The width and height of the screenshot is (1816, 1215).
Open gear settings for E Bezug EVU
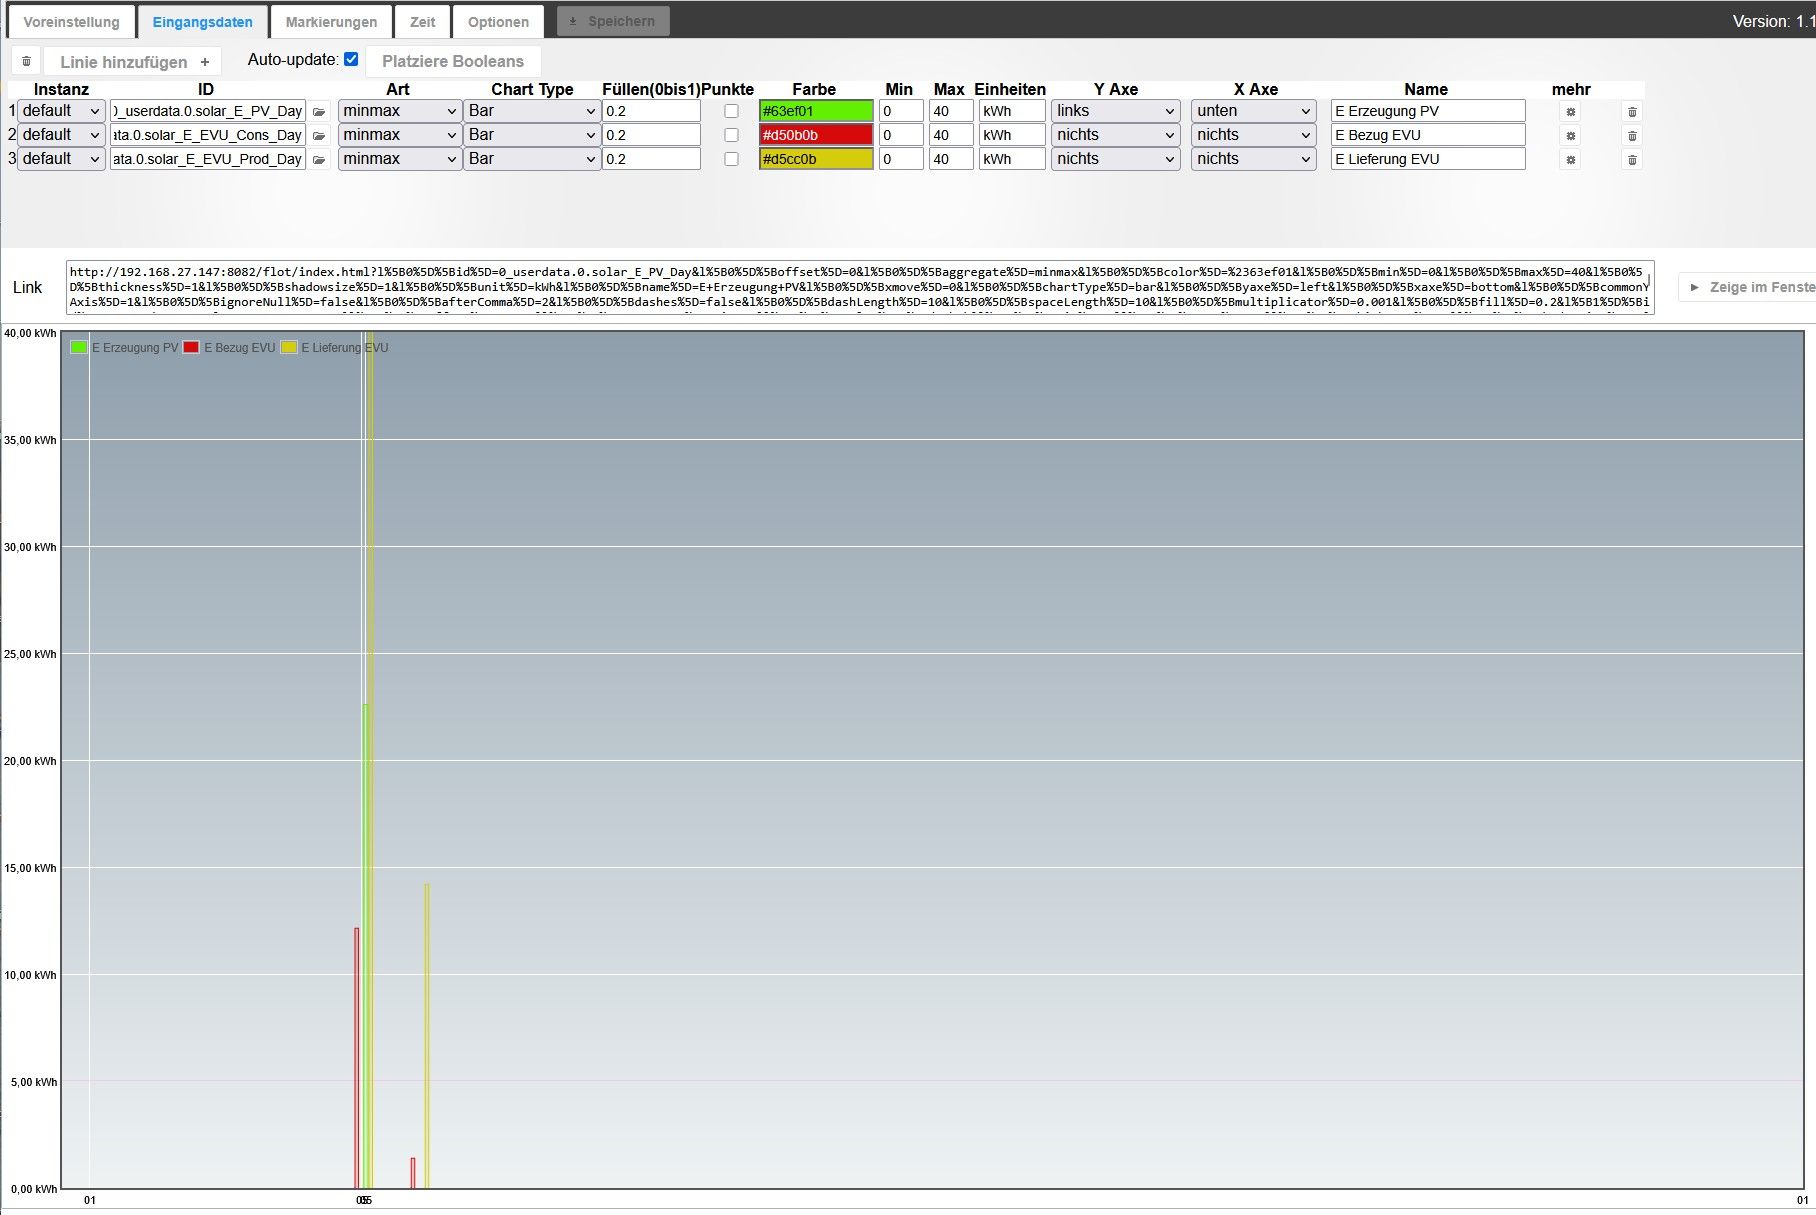tap(1570, 136)
